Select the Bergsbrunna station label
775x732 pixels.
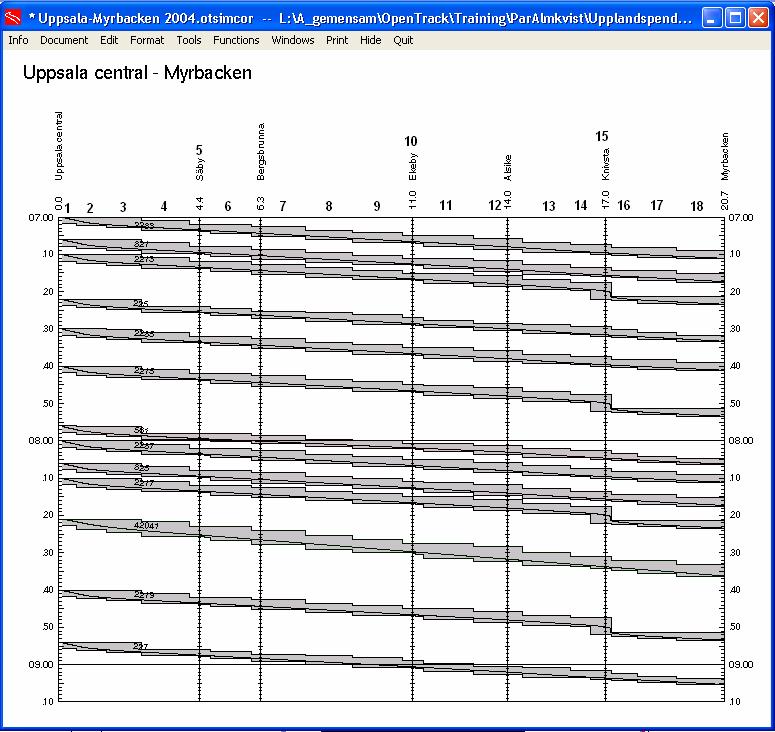(261, 152)
